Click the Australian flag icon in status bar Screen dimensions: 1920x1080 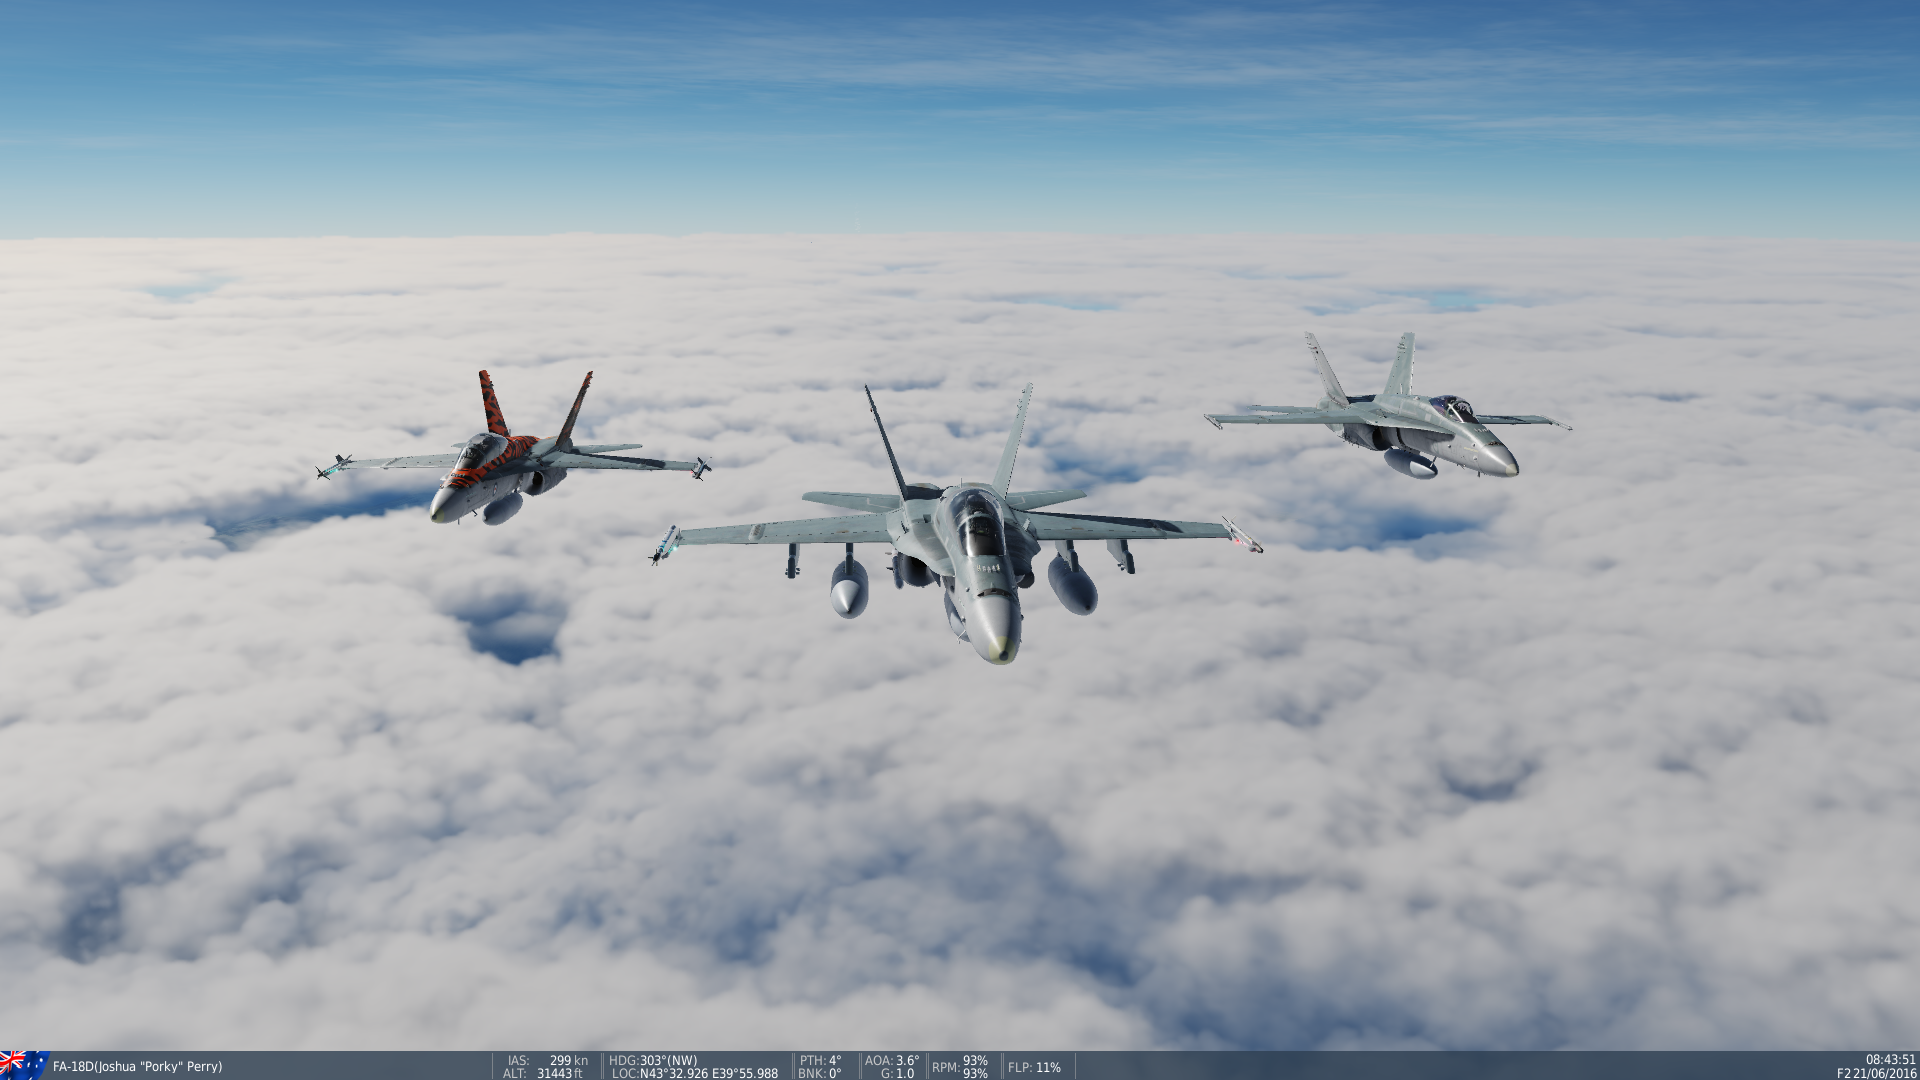pos(22,1065)
